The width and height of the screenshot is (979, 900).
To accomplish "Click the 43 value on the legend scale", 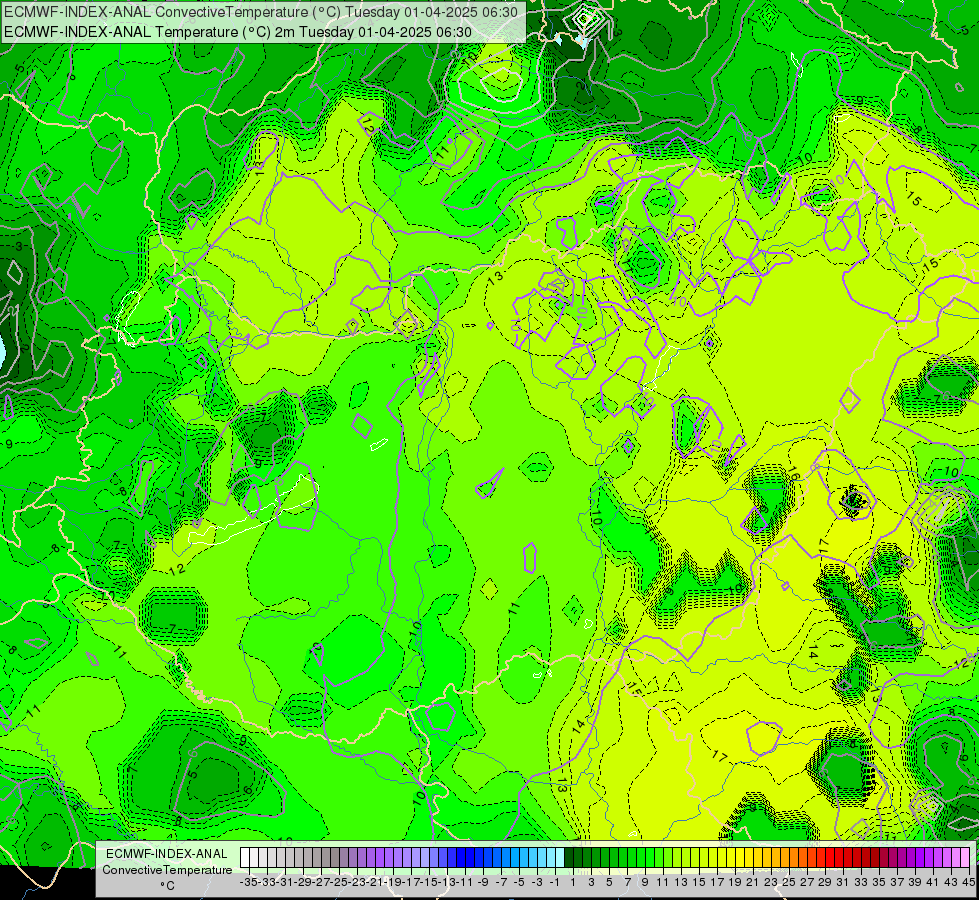I will tap(951, 883).
